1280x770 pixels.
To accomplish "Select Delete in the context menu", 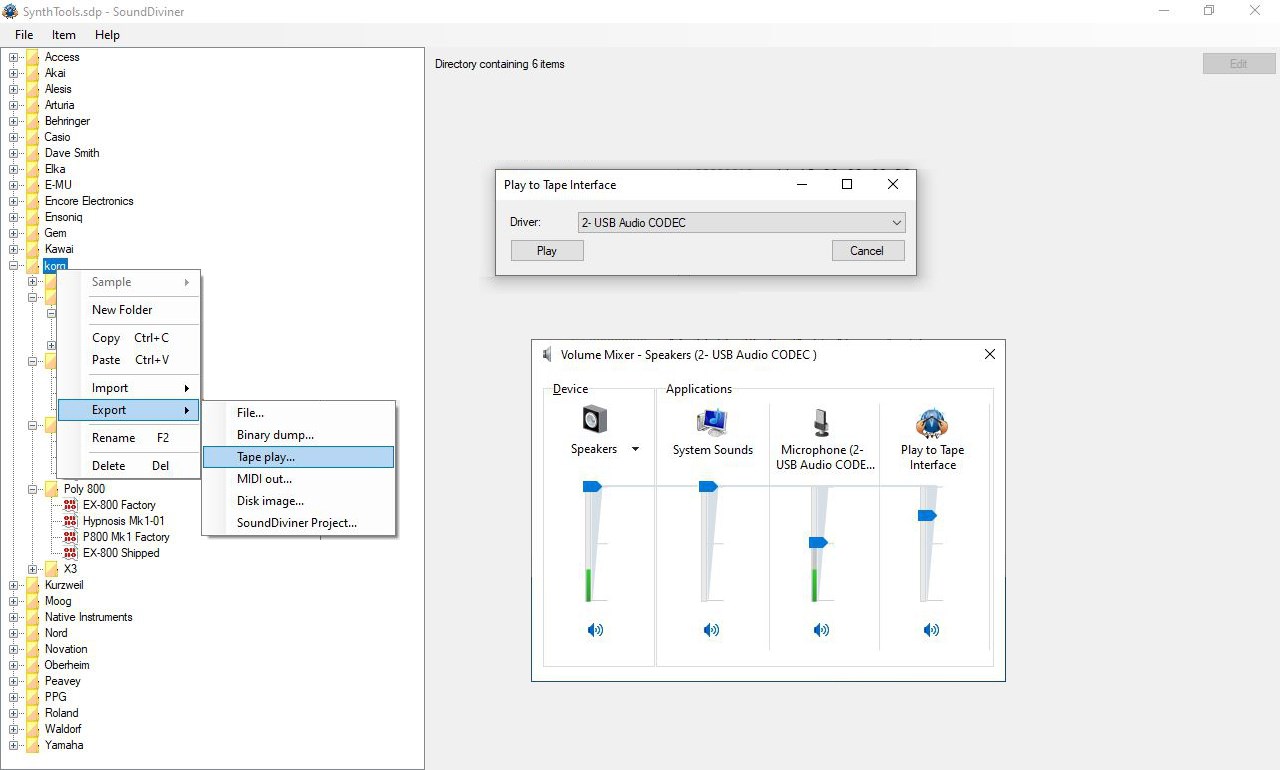I will click(x=128, y=466).
